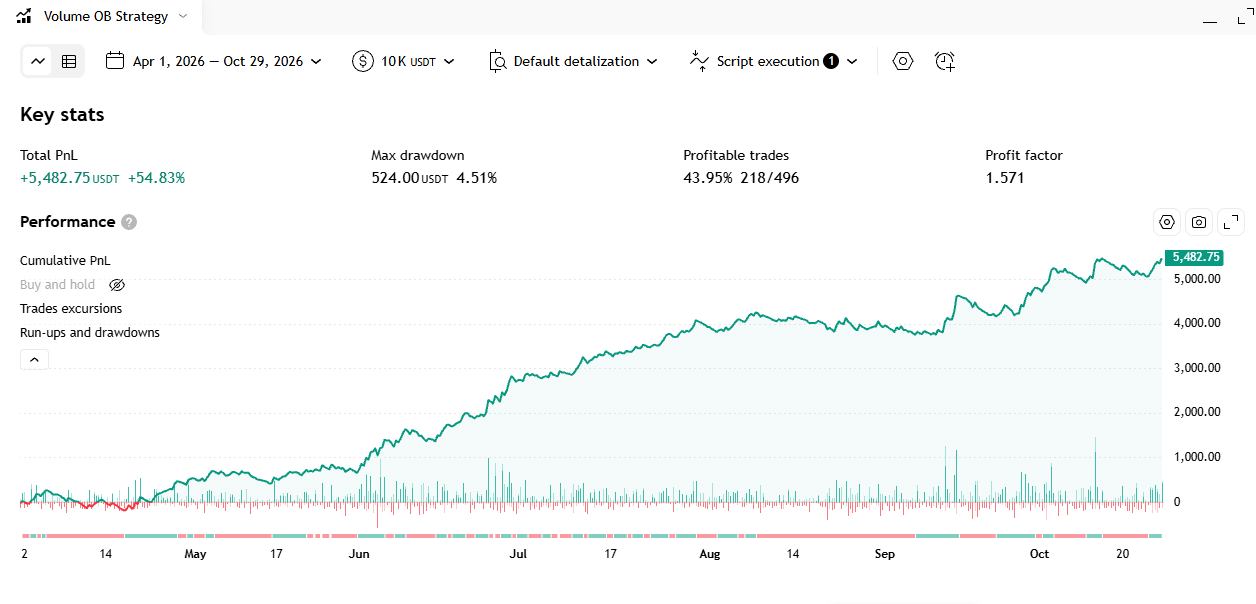Screen dimensions: 1256x604
Task: Click the 3,000.00 value on the price axis
Action: (1197, 368)
